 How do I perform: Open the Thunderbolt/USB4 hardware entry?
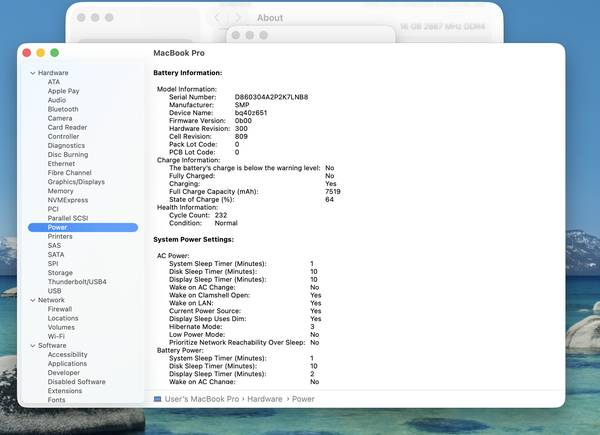[77, 281]
